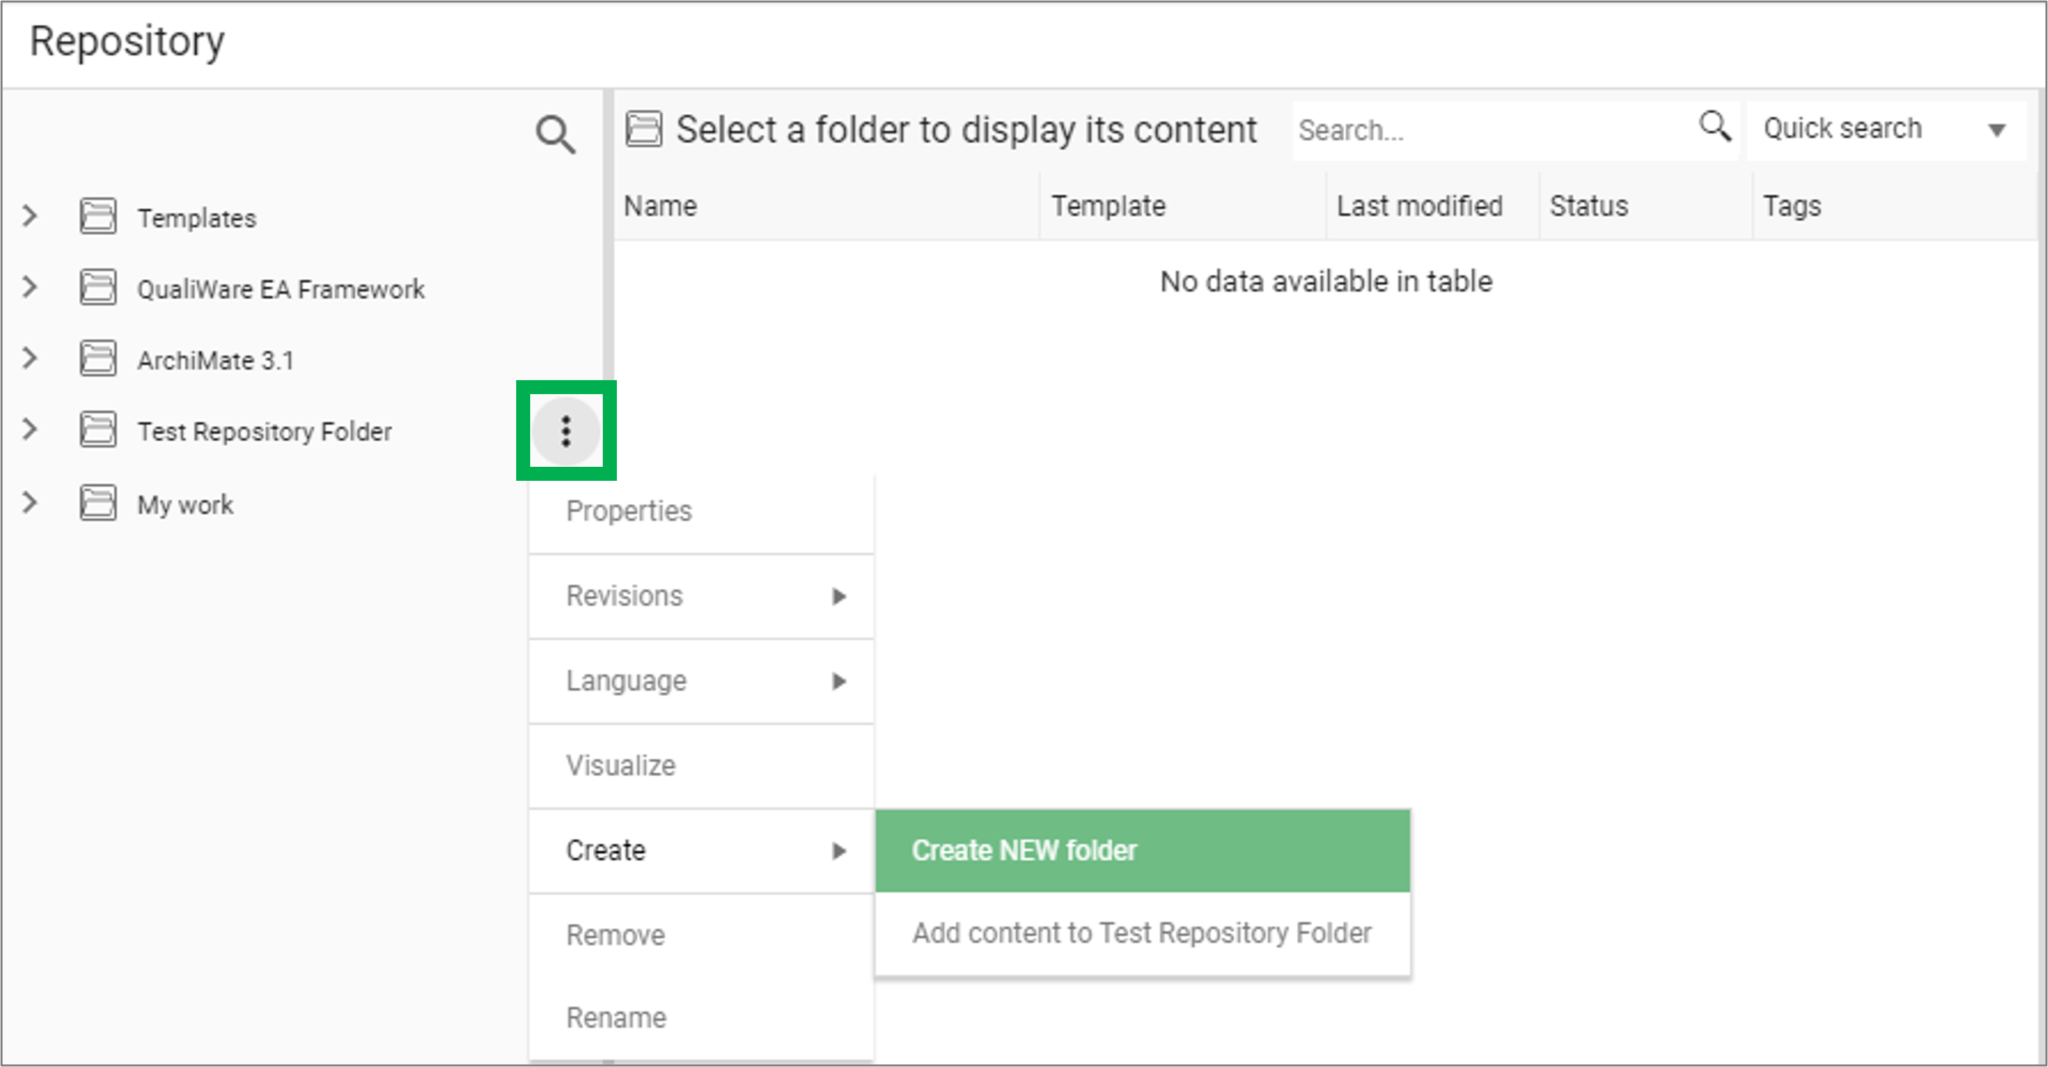Expand the Test Repository Folder tree node
This screenshot has width=2048, height=1067.
click(29, 430)
